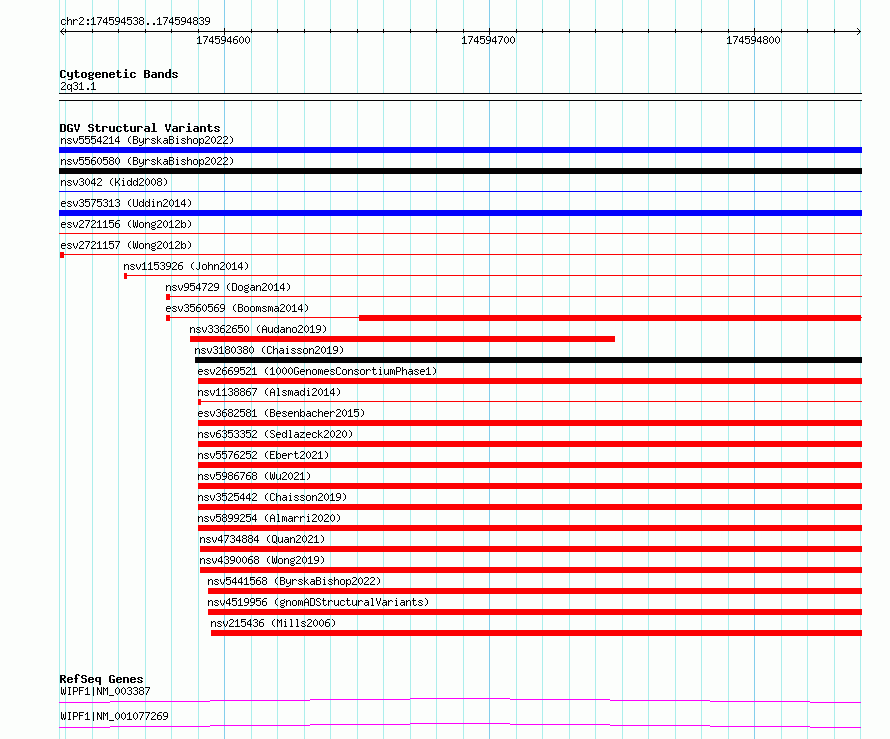
Task: Select the small red marker under esv2721157
Action: tap(62, 255)
